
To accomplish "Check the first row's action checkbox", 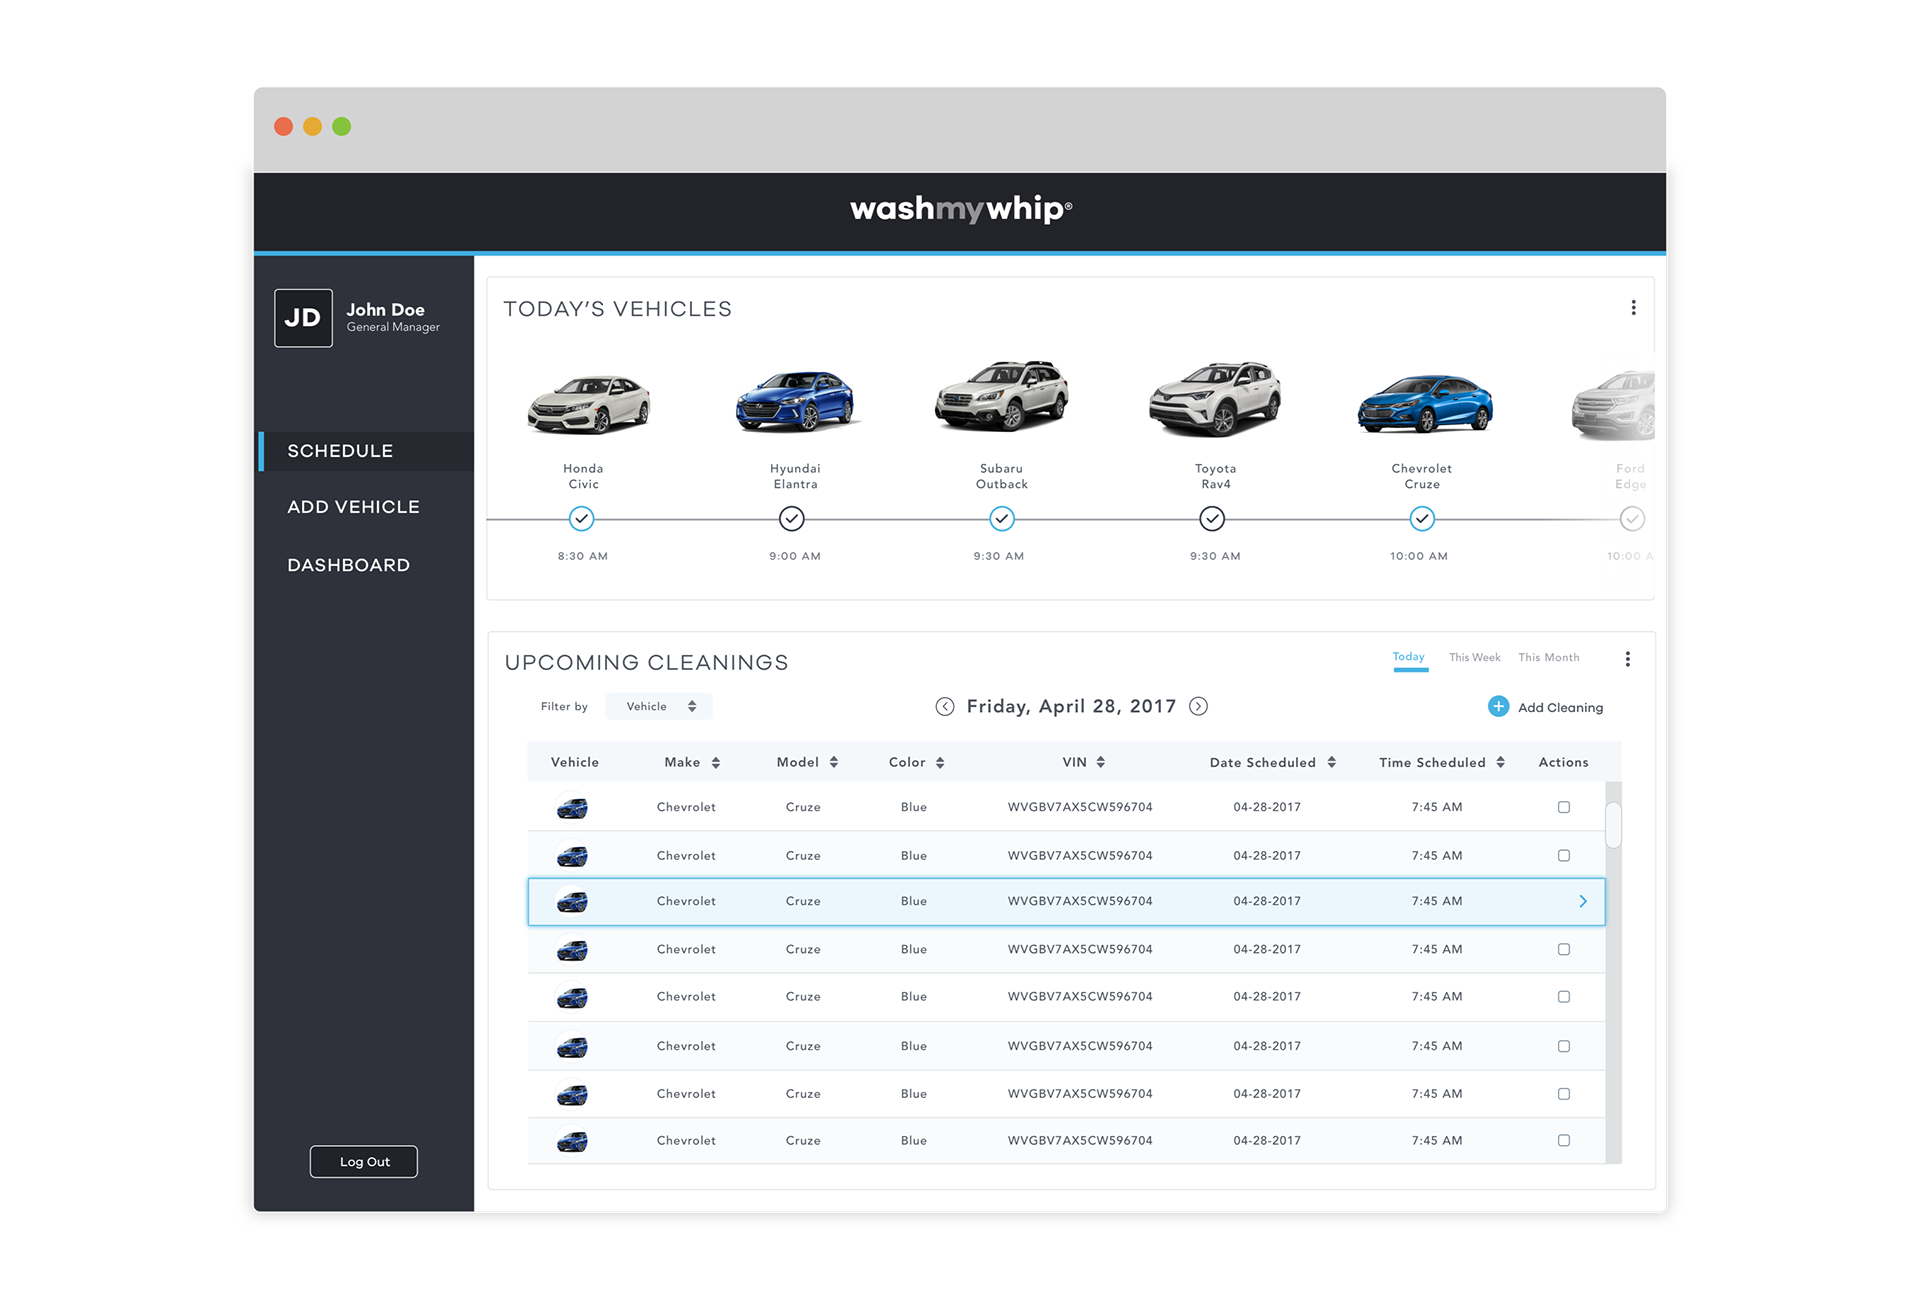I will click(1564, 807).
